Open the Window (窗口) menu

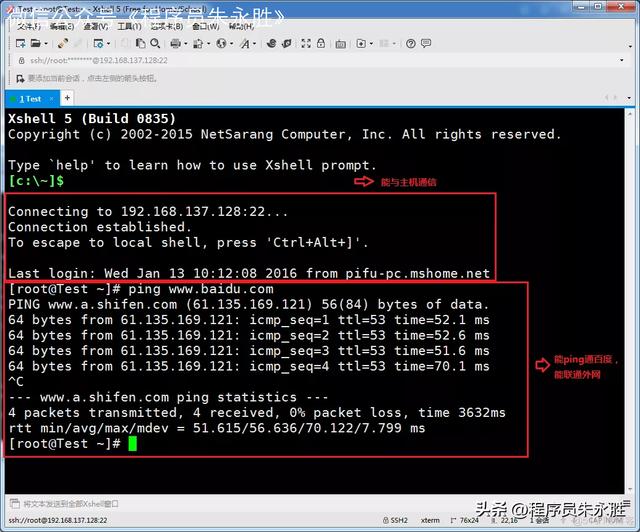coord(206,27)
